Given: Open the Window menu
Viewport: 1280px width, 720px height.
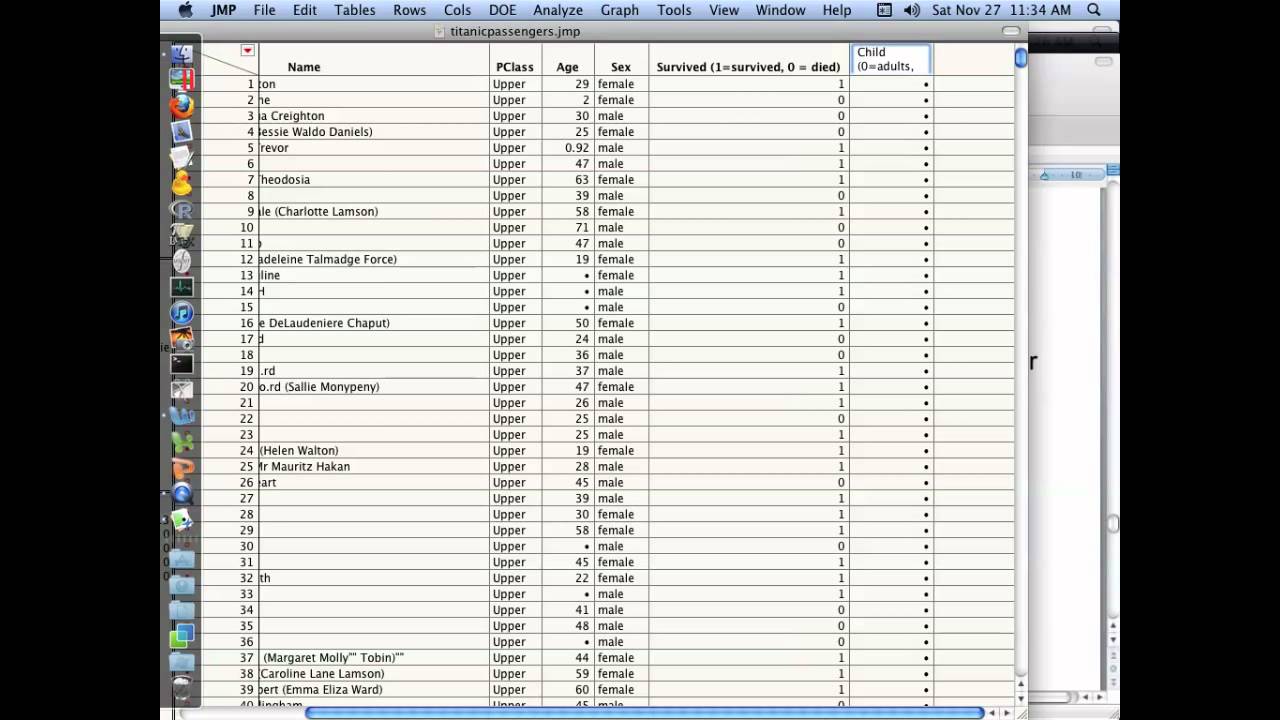Looking at the screenshot, I should click(x=781, y=10).
